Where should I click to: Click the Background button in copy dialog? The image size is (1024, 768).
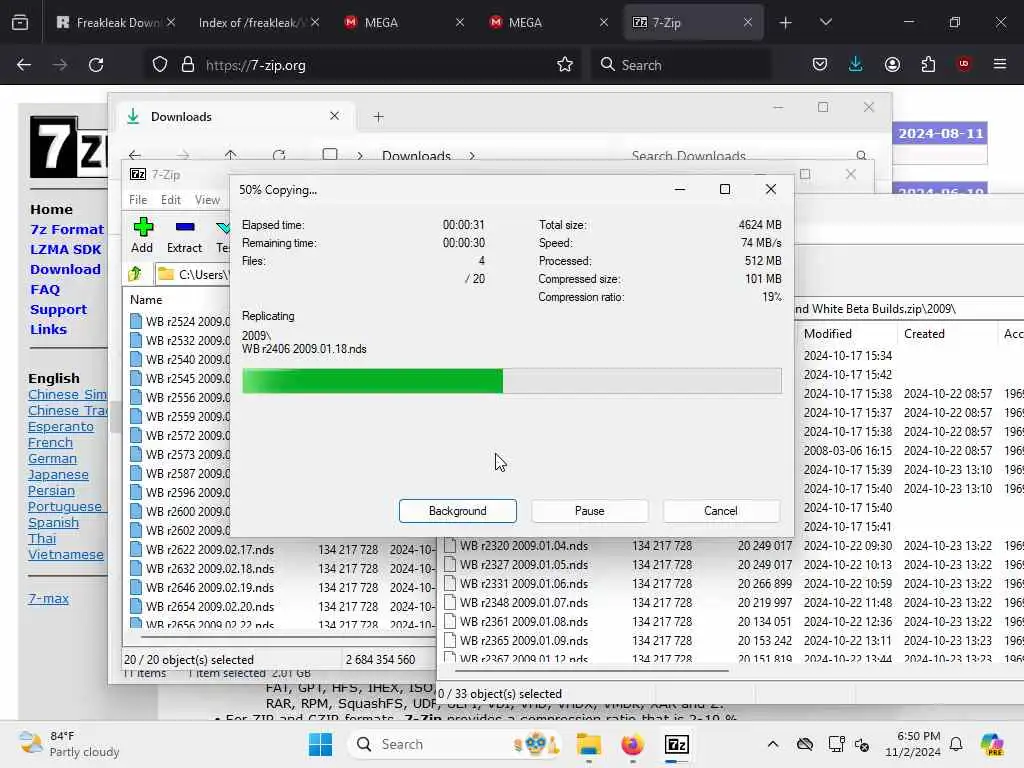pyautogui.click(x=457, y=511)
